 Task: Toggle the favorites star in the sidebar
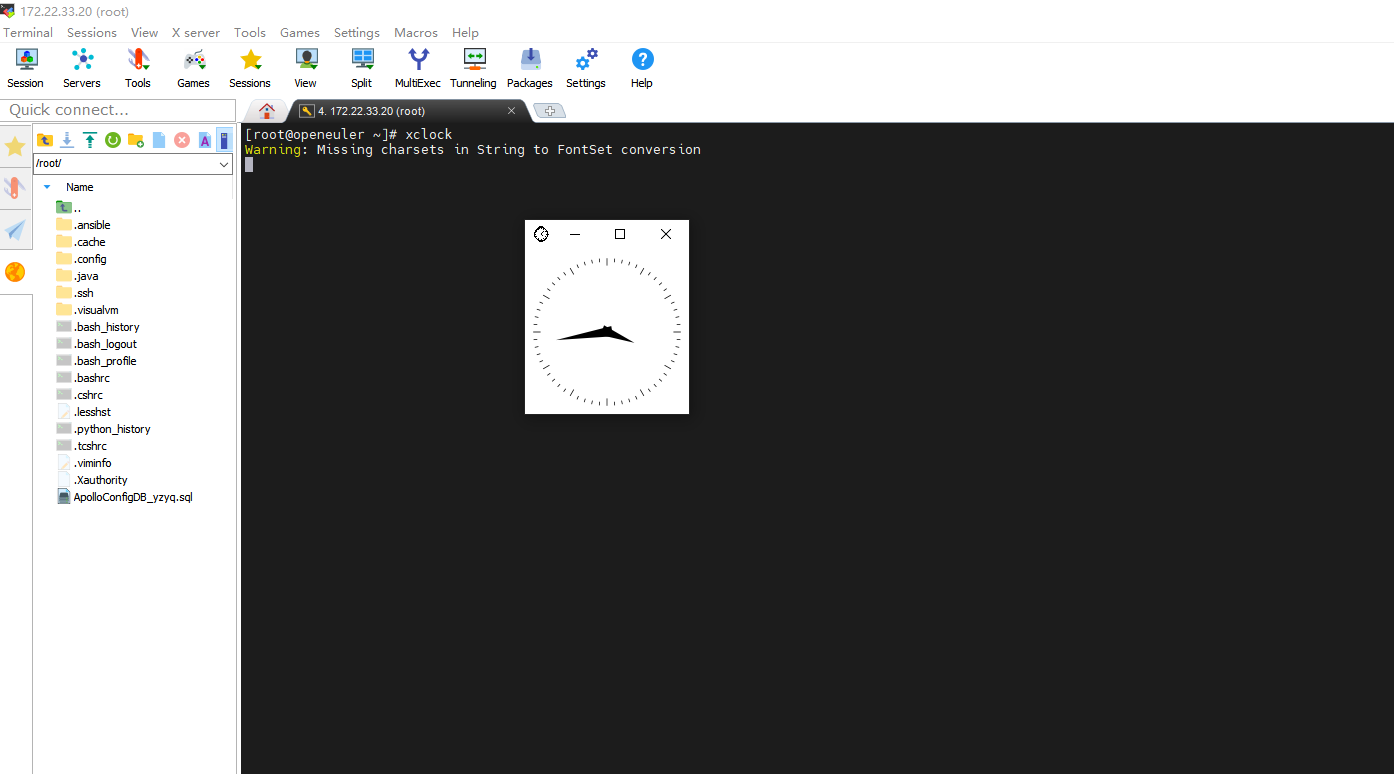click(15, 146)
